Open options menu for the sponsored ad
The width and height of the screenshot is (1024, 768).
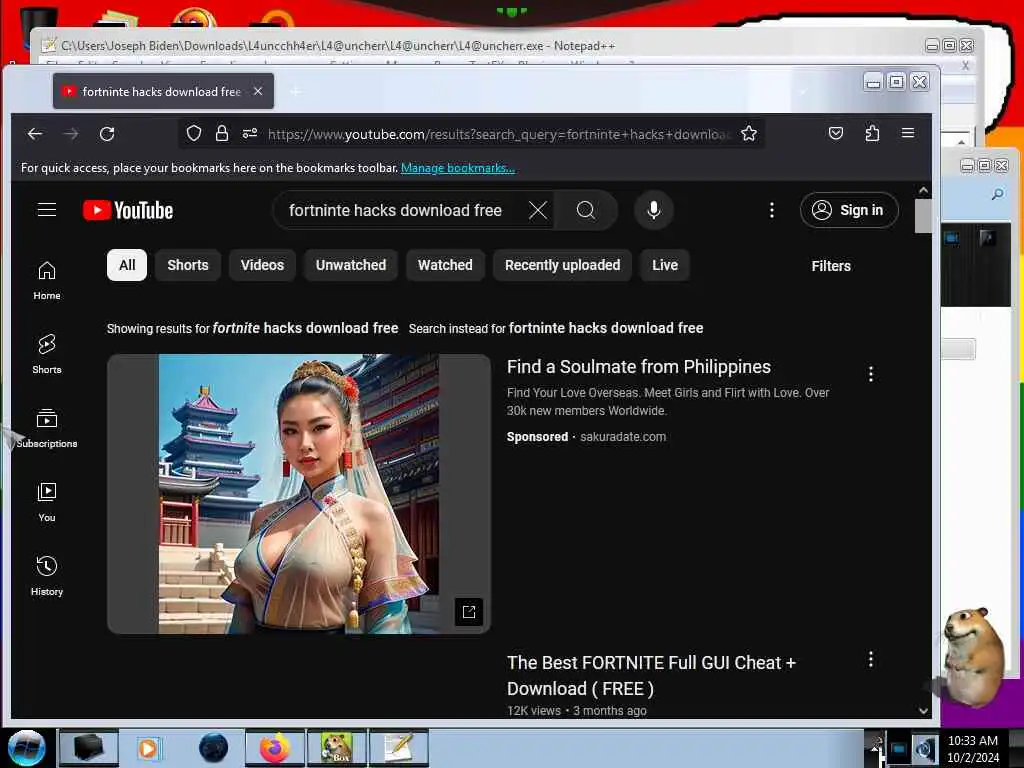(871, 374)
